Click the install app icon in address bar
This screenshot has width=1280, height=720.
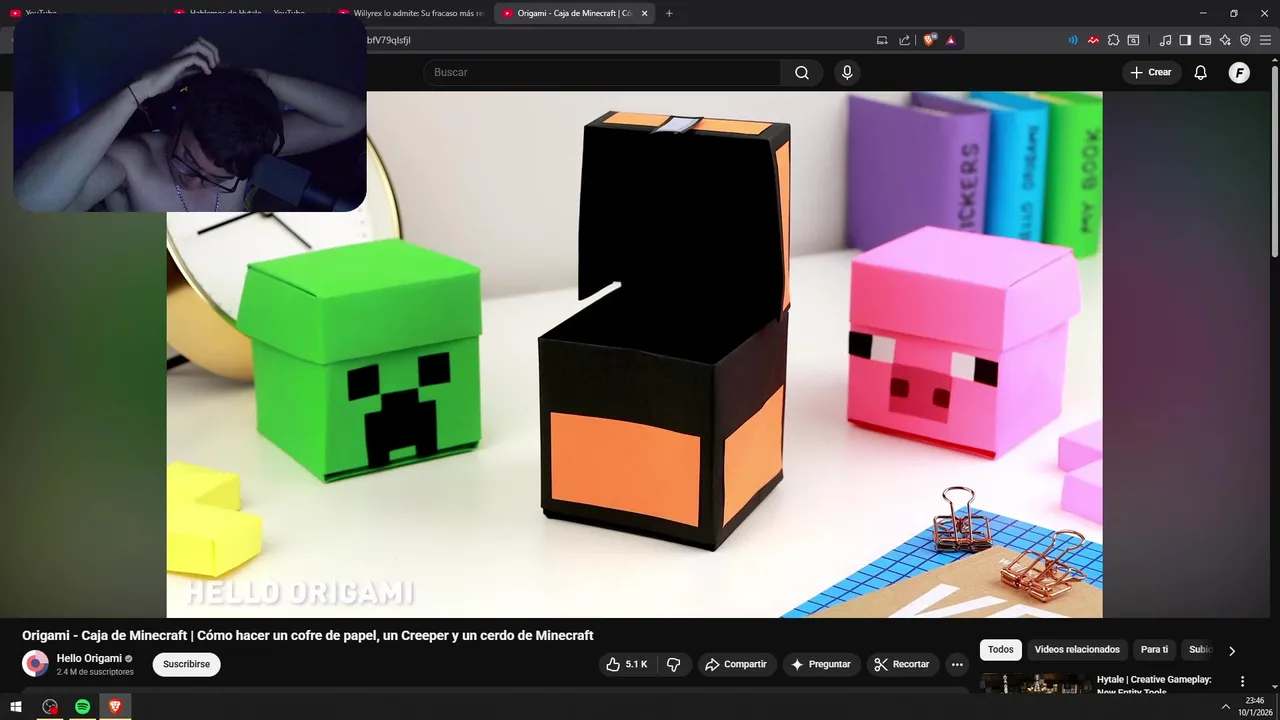pos(882,40)
